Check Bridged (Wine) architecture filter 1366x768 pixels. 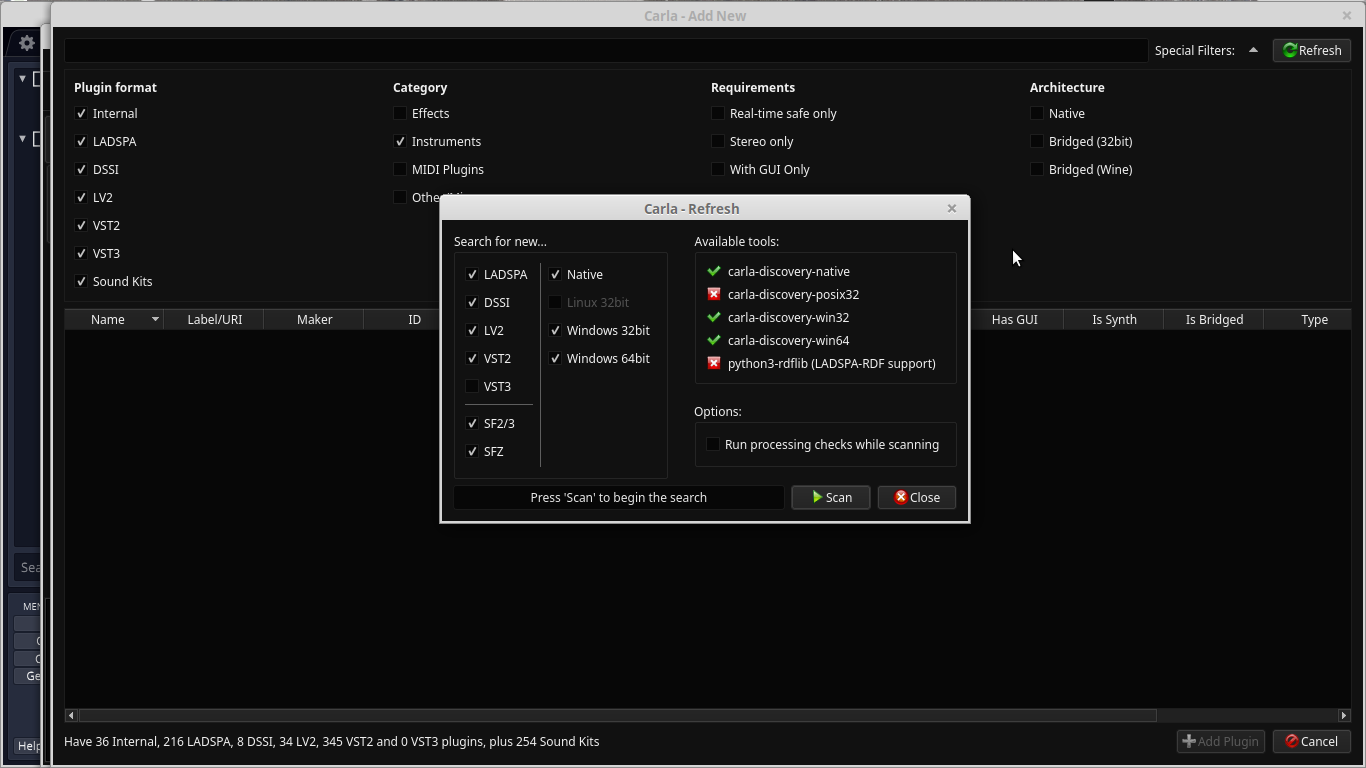[1037, 169]
